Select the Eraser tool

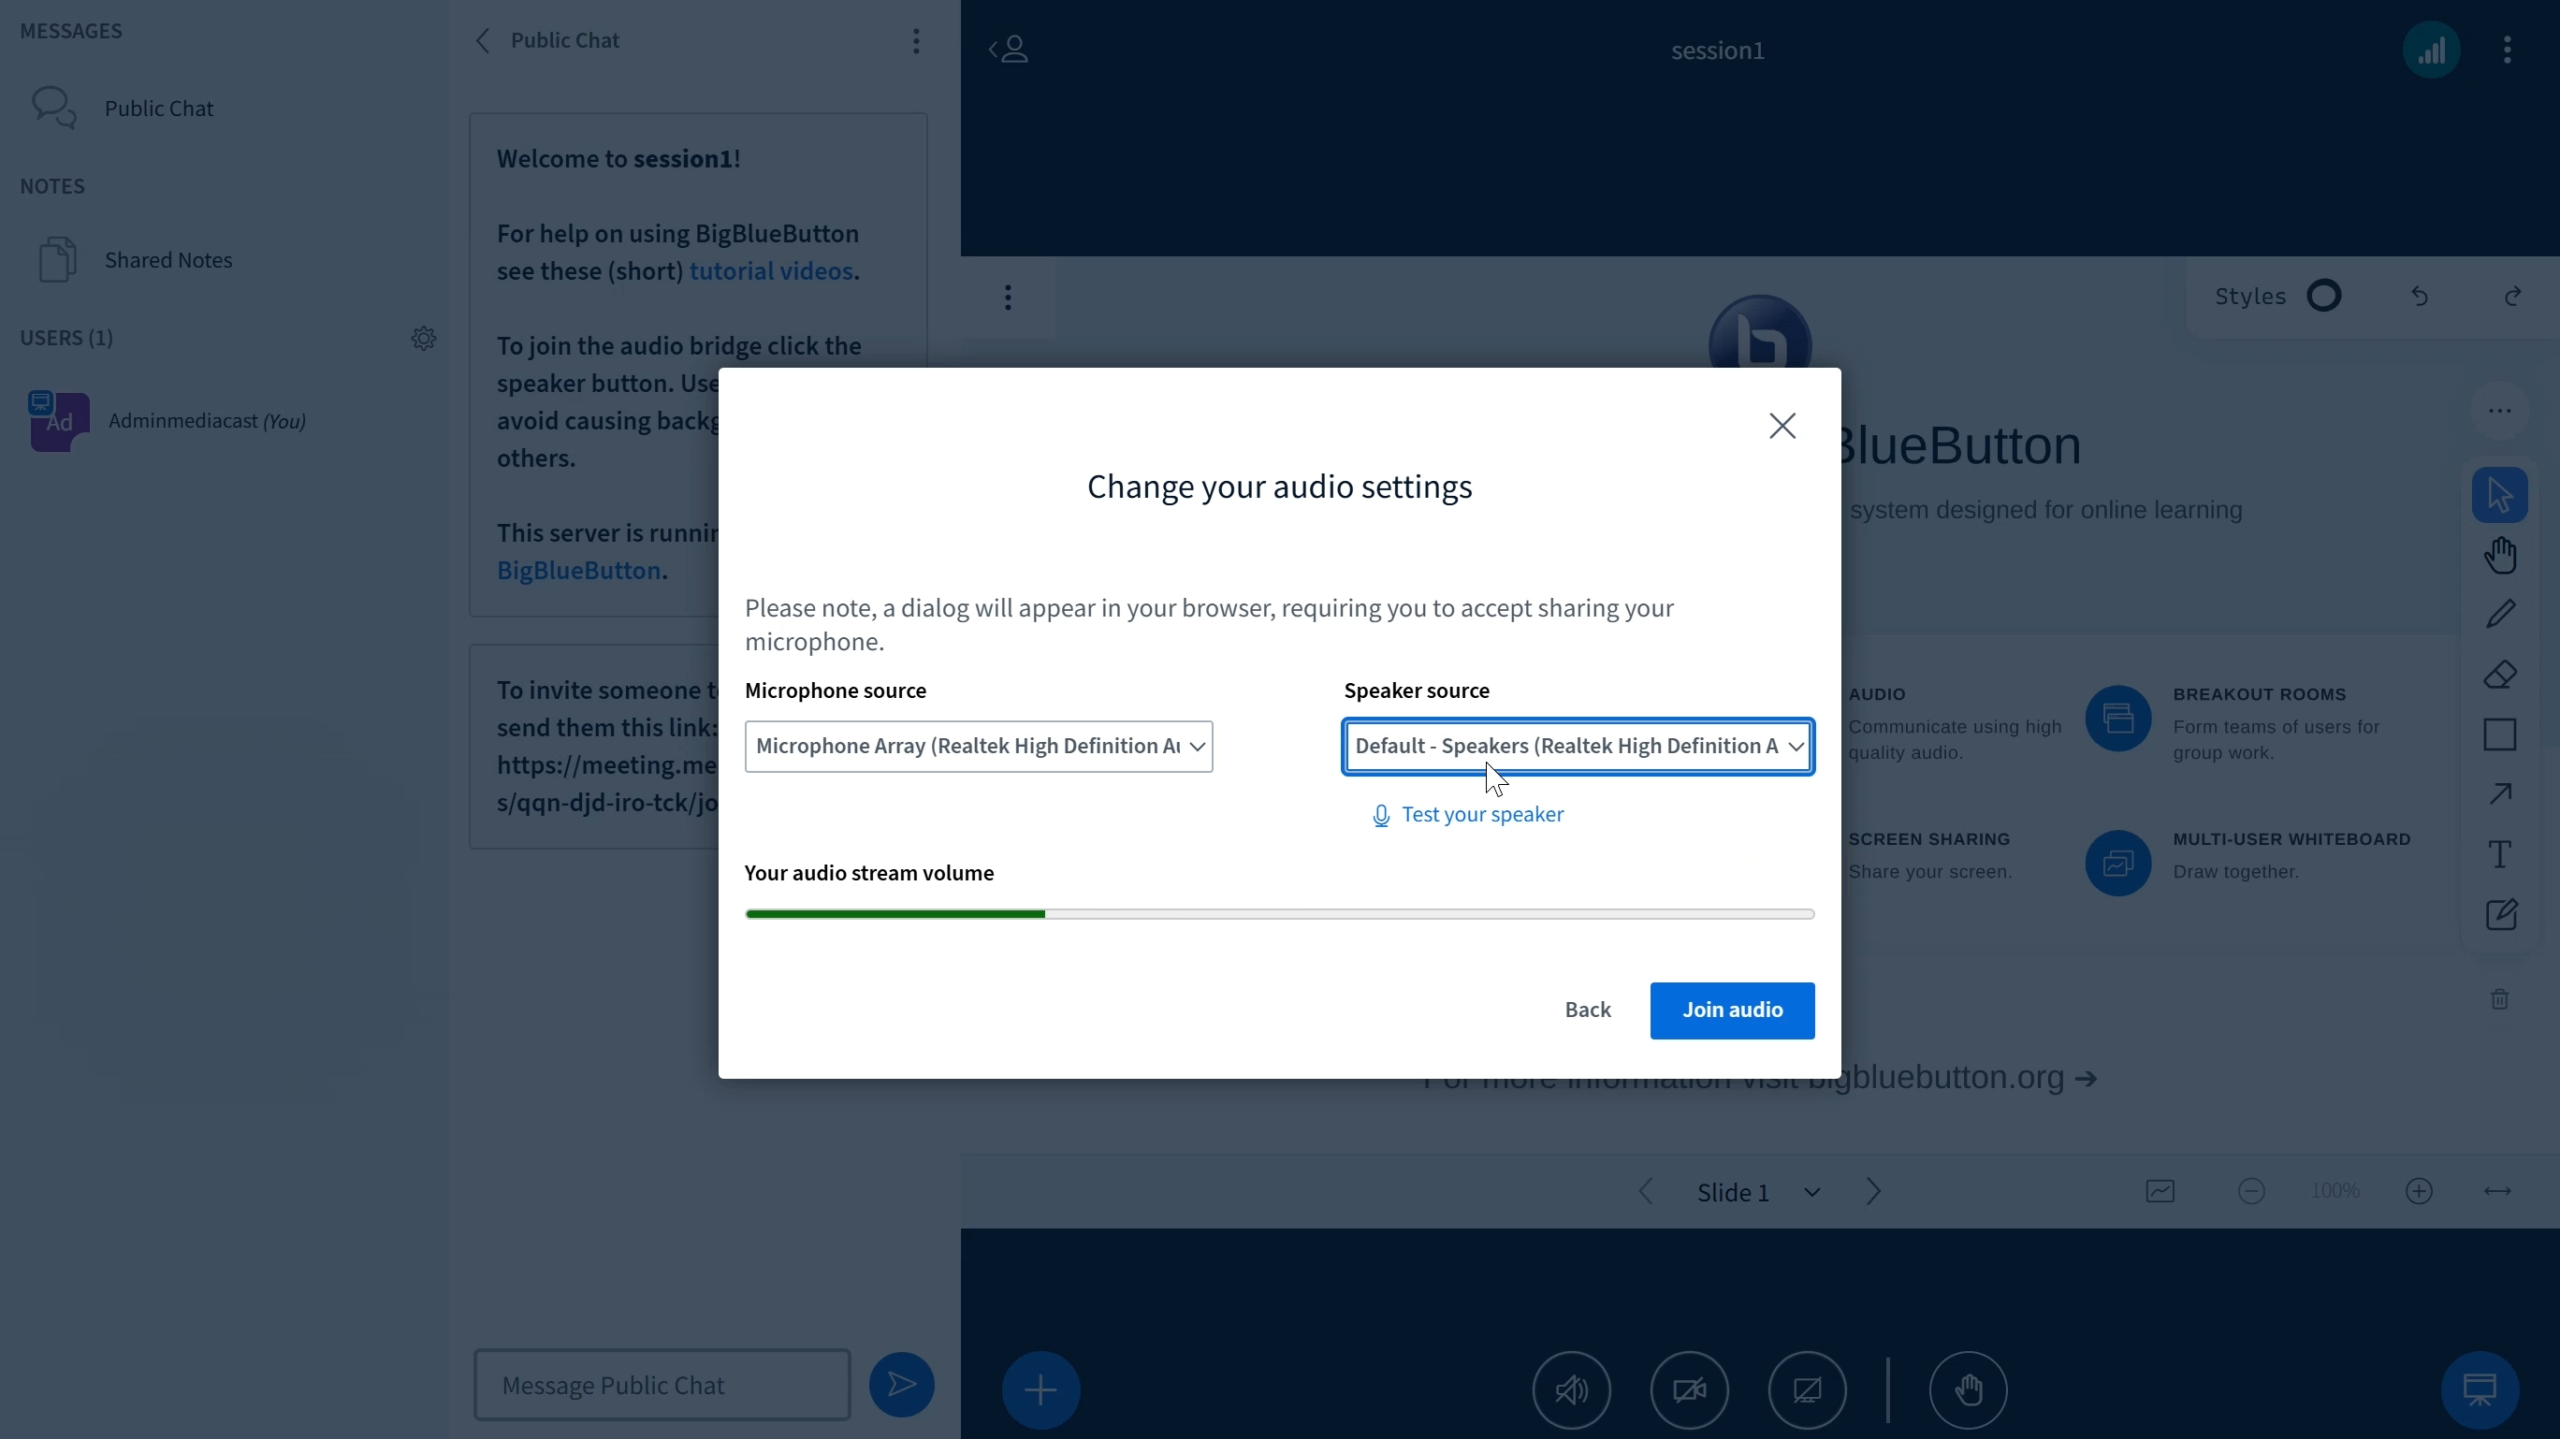2500,675
